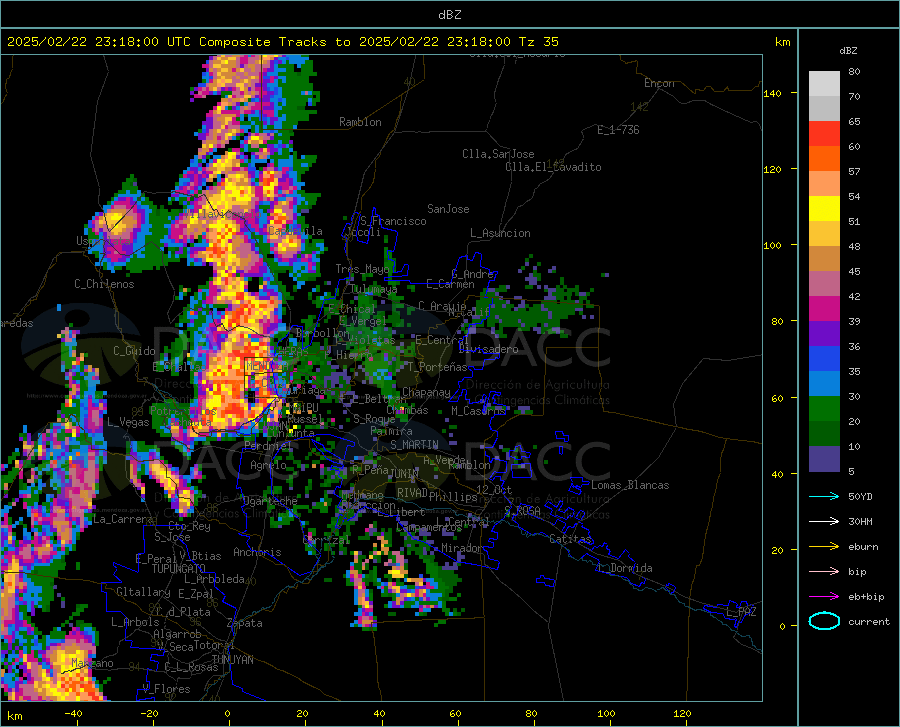This screenshot has width=900, height=727.
Task: Click the 120 km horizontal axis tick label
Action: [682, 713]
